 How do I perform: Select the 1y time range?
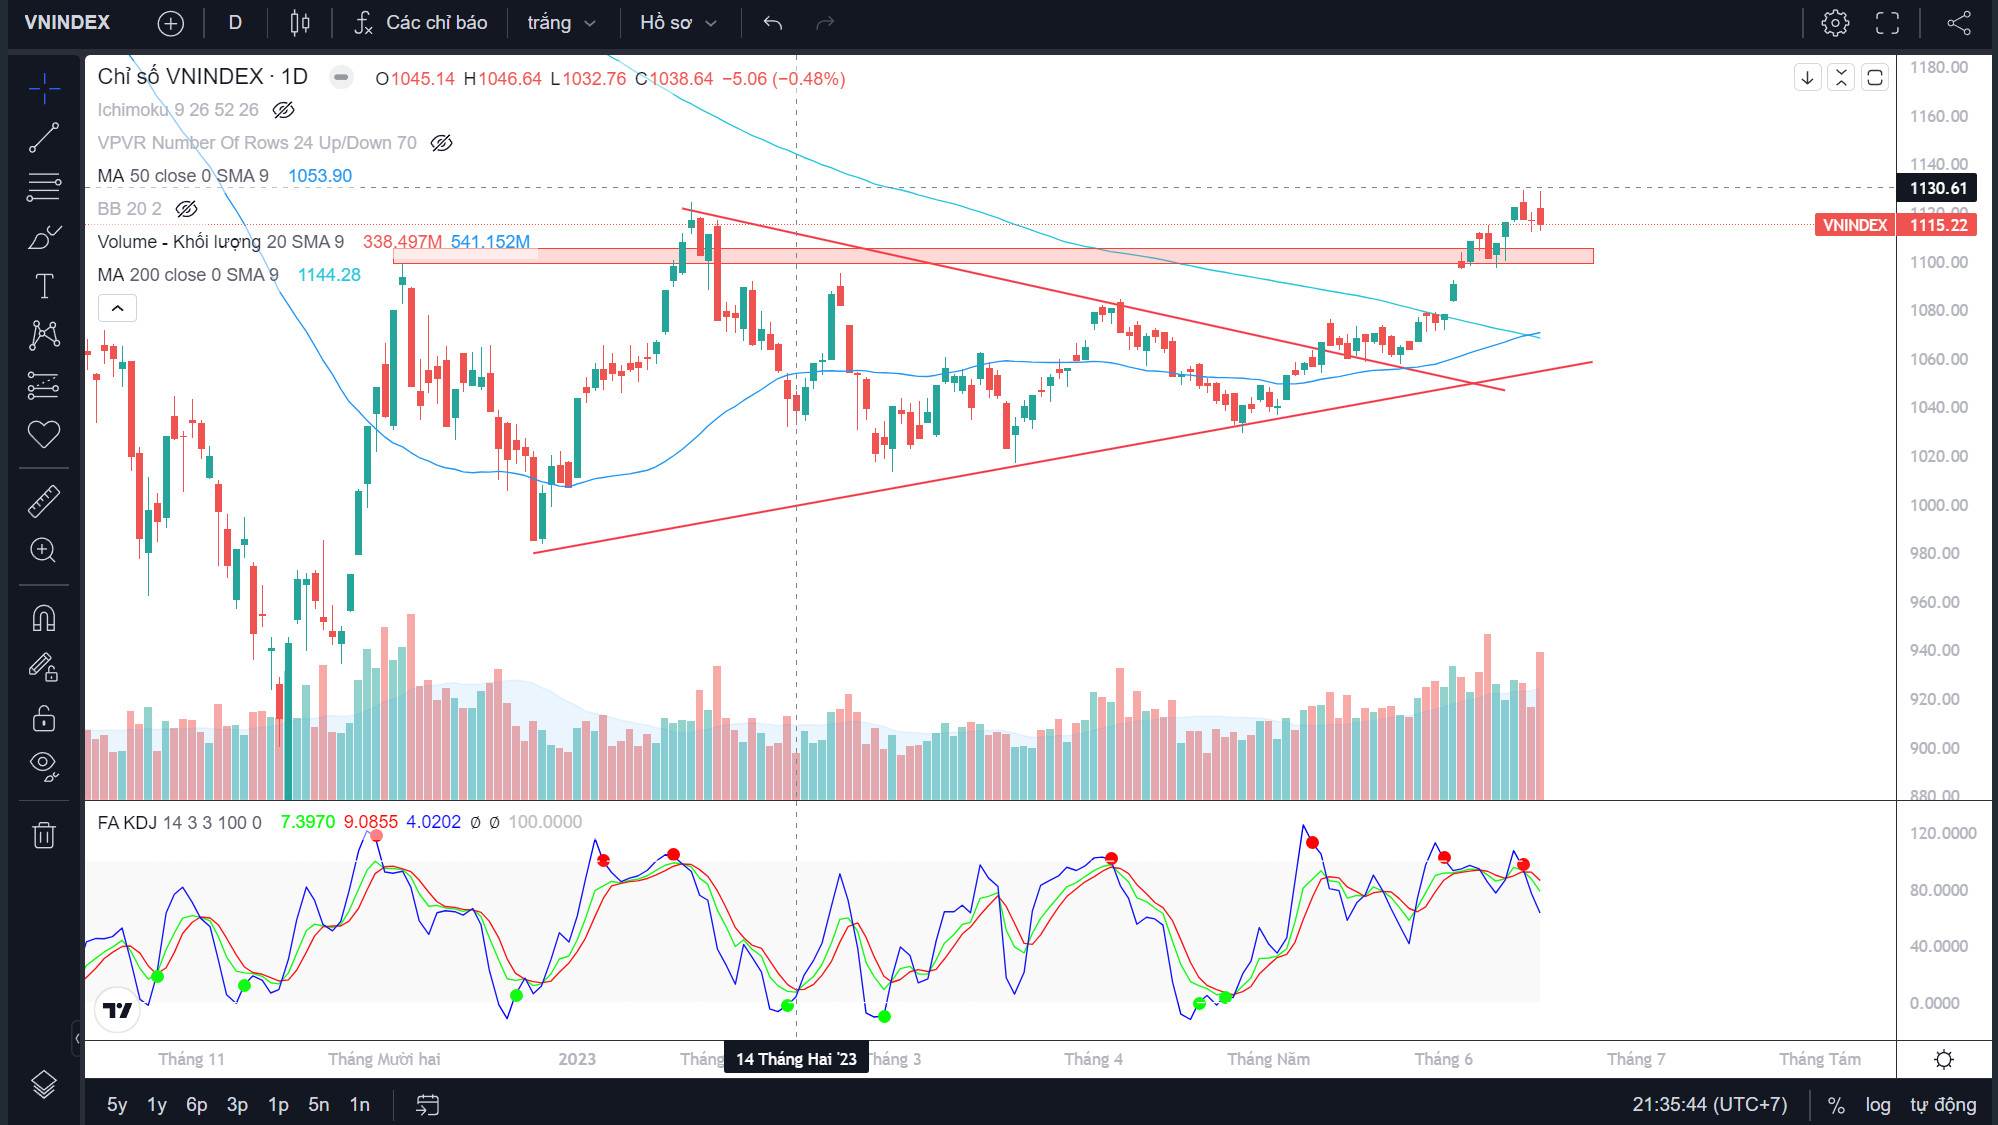coord(157,1104)
